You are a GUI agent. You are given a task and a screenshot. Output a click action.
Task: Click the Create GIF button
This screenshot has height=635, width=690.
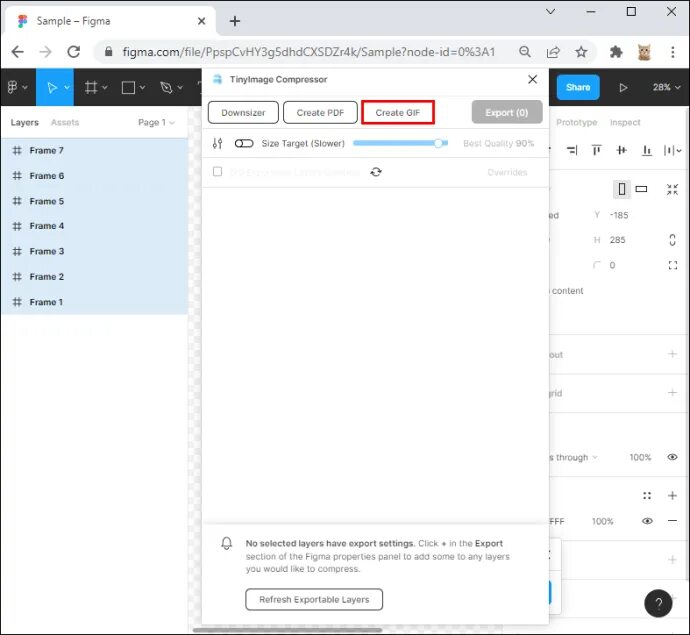pos(398,113)
